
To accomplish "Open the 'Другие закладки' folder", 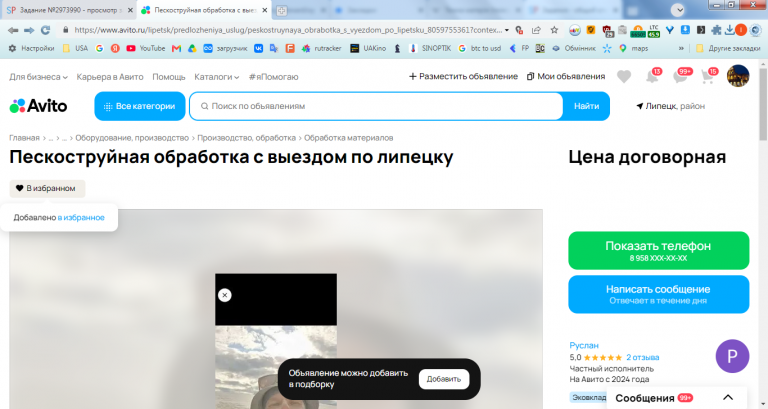I will click(x=728, y=48).
